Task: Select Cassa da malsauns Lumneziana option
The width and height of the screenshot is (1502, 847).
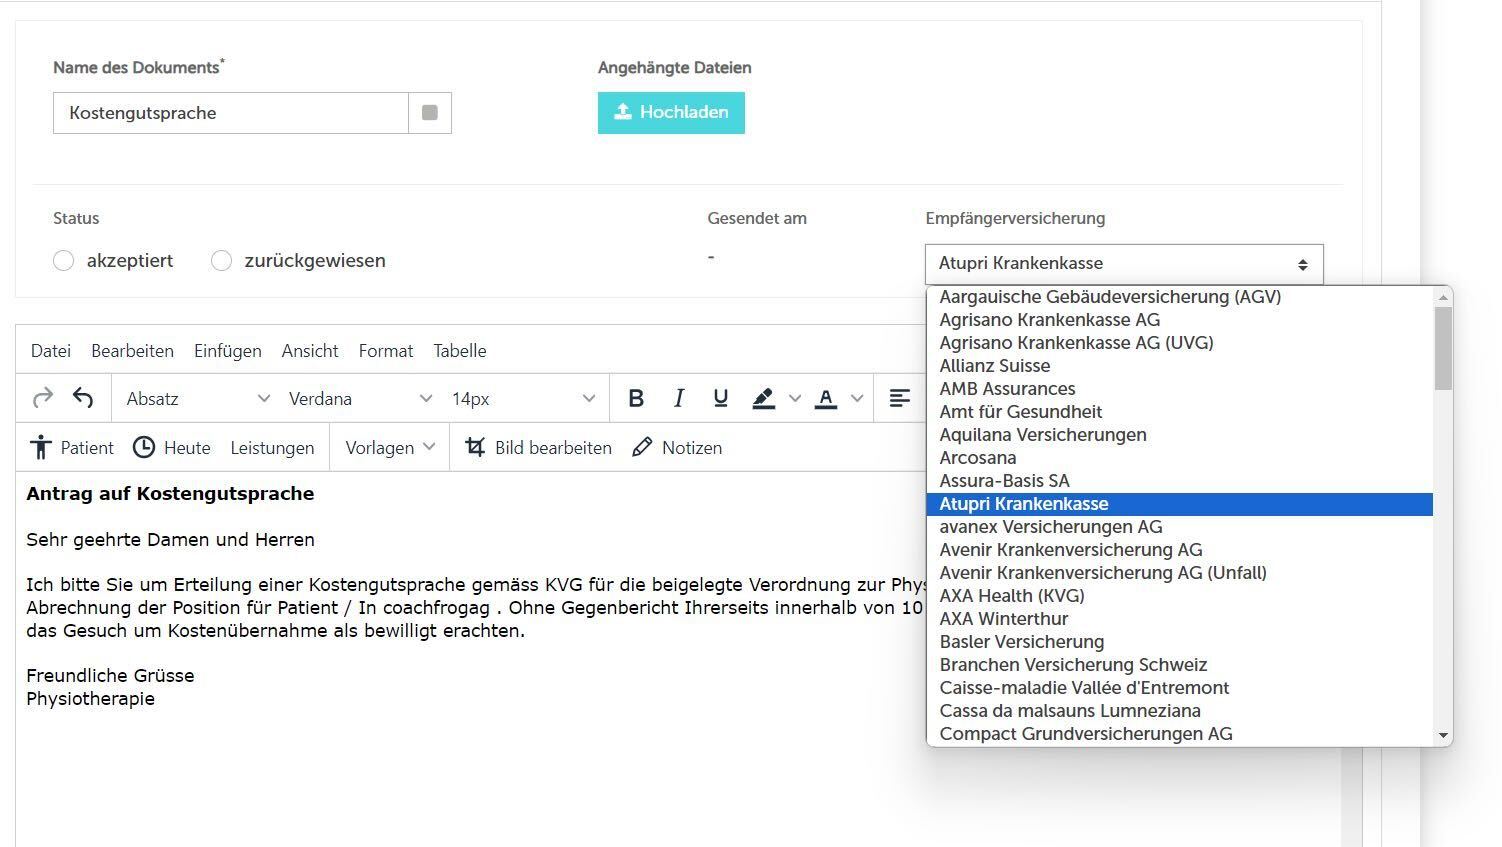Action: pos(1180,711)
